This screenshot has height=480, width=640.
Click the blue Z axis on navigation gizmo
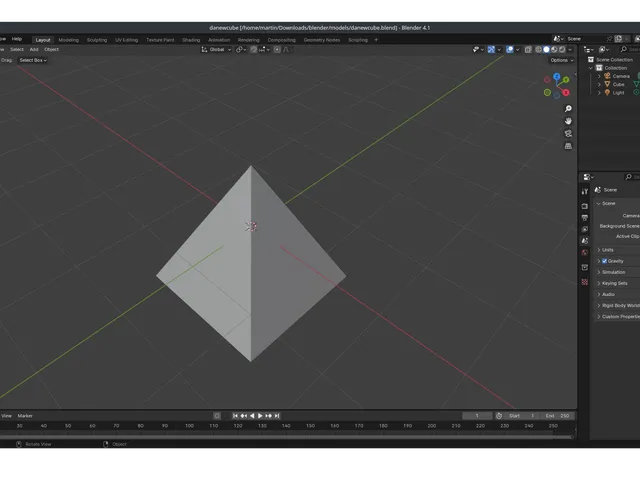pos(557,76)
